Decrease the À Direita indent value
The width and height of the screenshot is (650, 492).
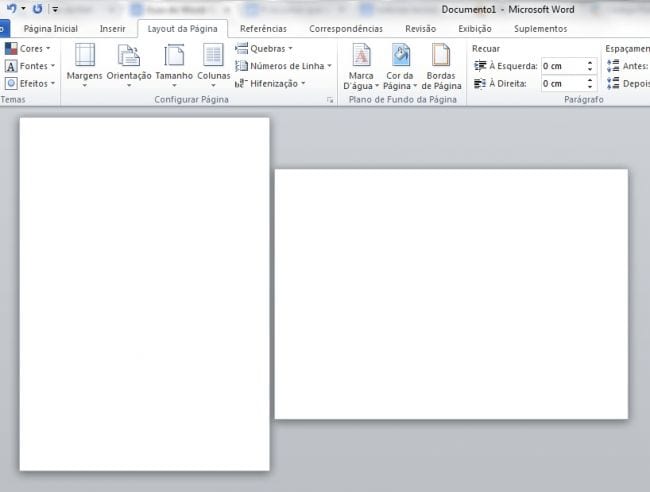[590, 87]
